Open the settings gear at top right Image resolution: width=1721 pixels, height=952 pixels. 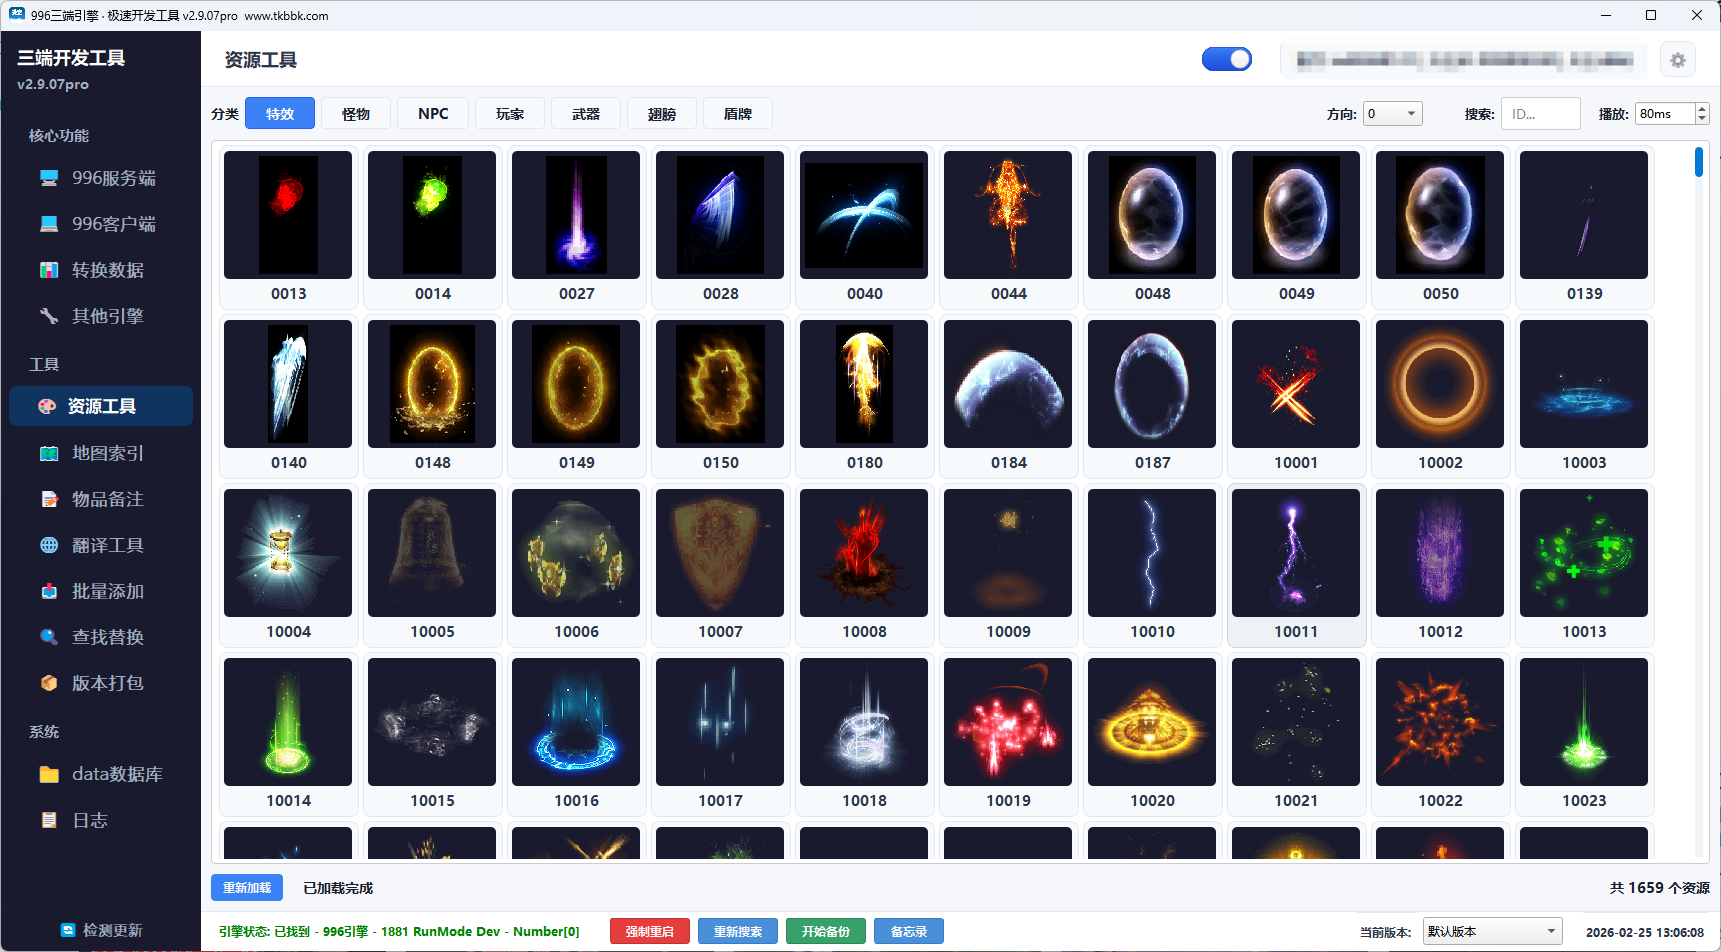[x=1677, y=59]
